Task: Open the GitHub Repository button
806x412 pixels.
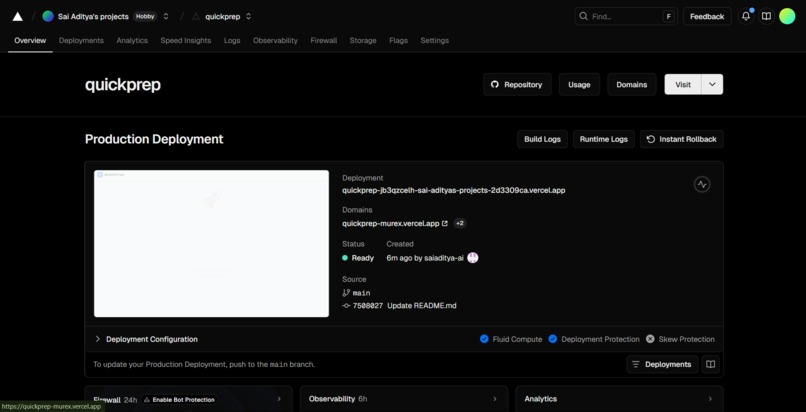Action: click(517, 85)
